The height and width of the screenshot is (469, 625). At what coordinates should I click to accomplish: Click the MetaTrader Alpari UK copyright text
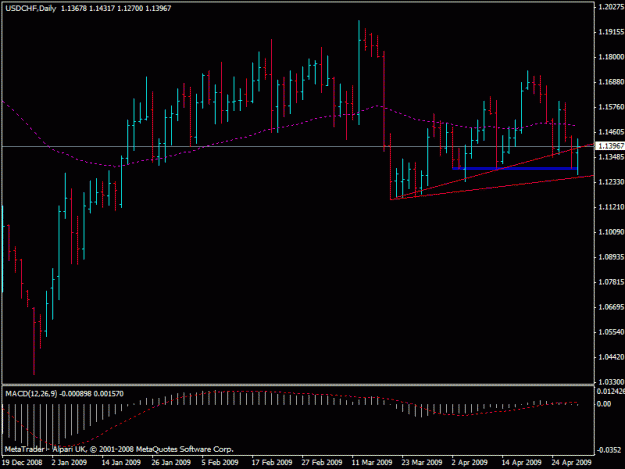point(119,449)
